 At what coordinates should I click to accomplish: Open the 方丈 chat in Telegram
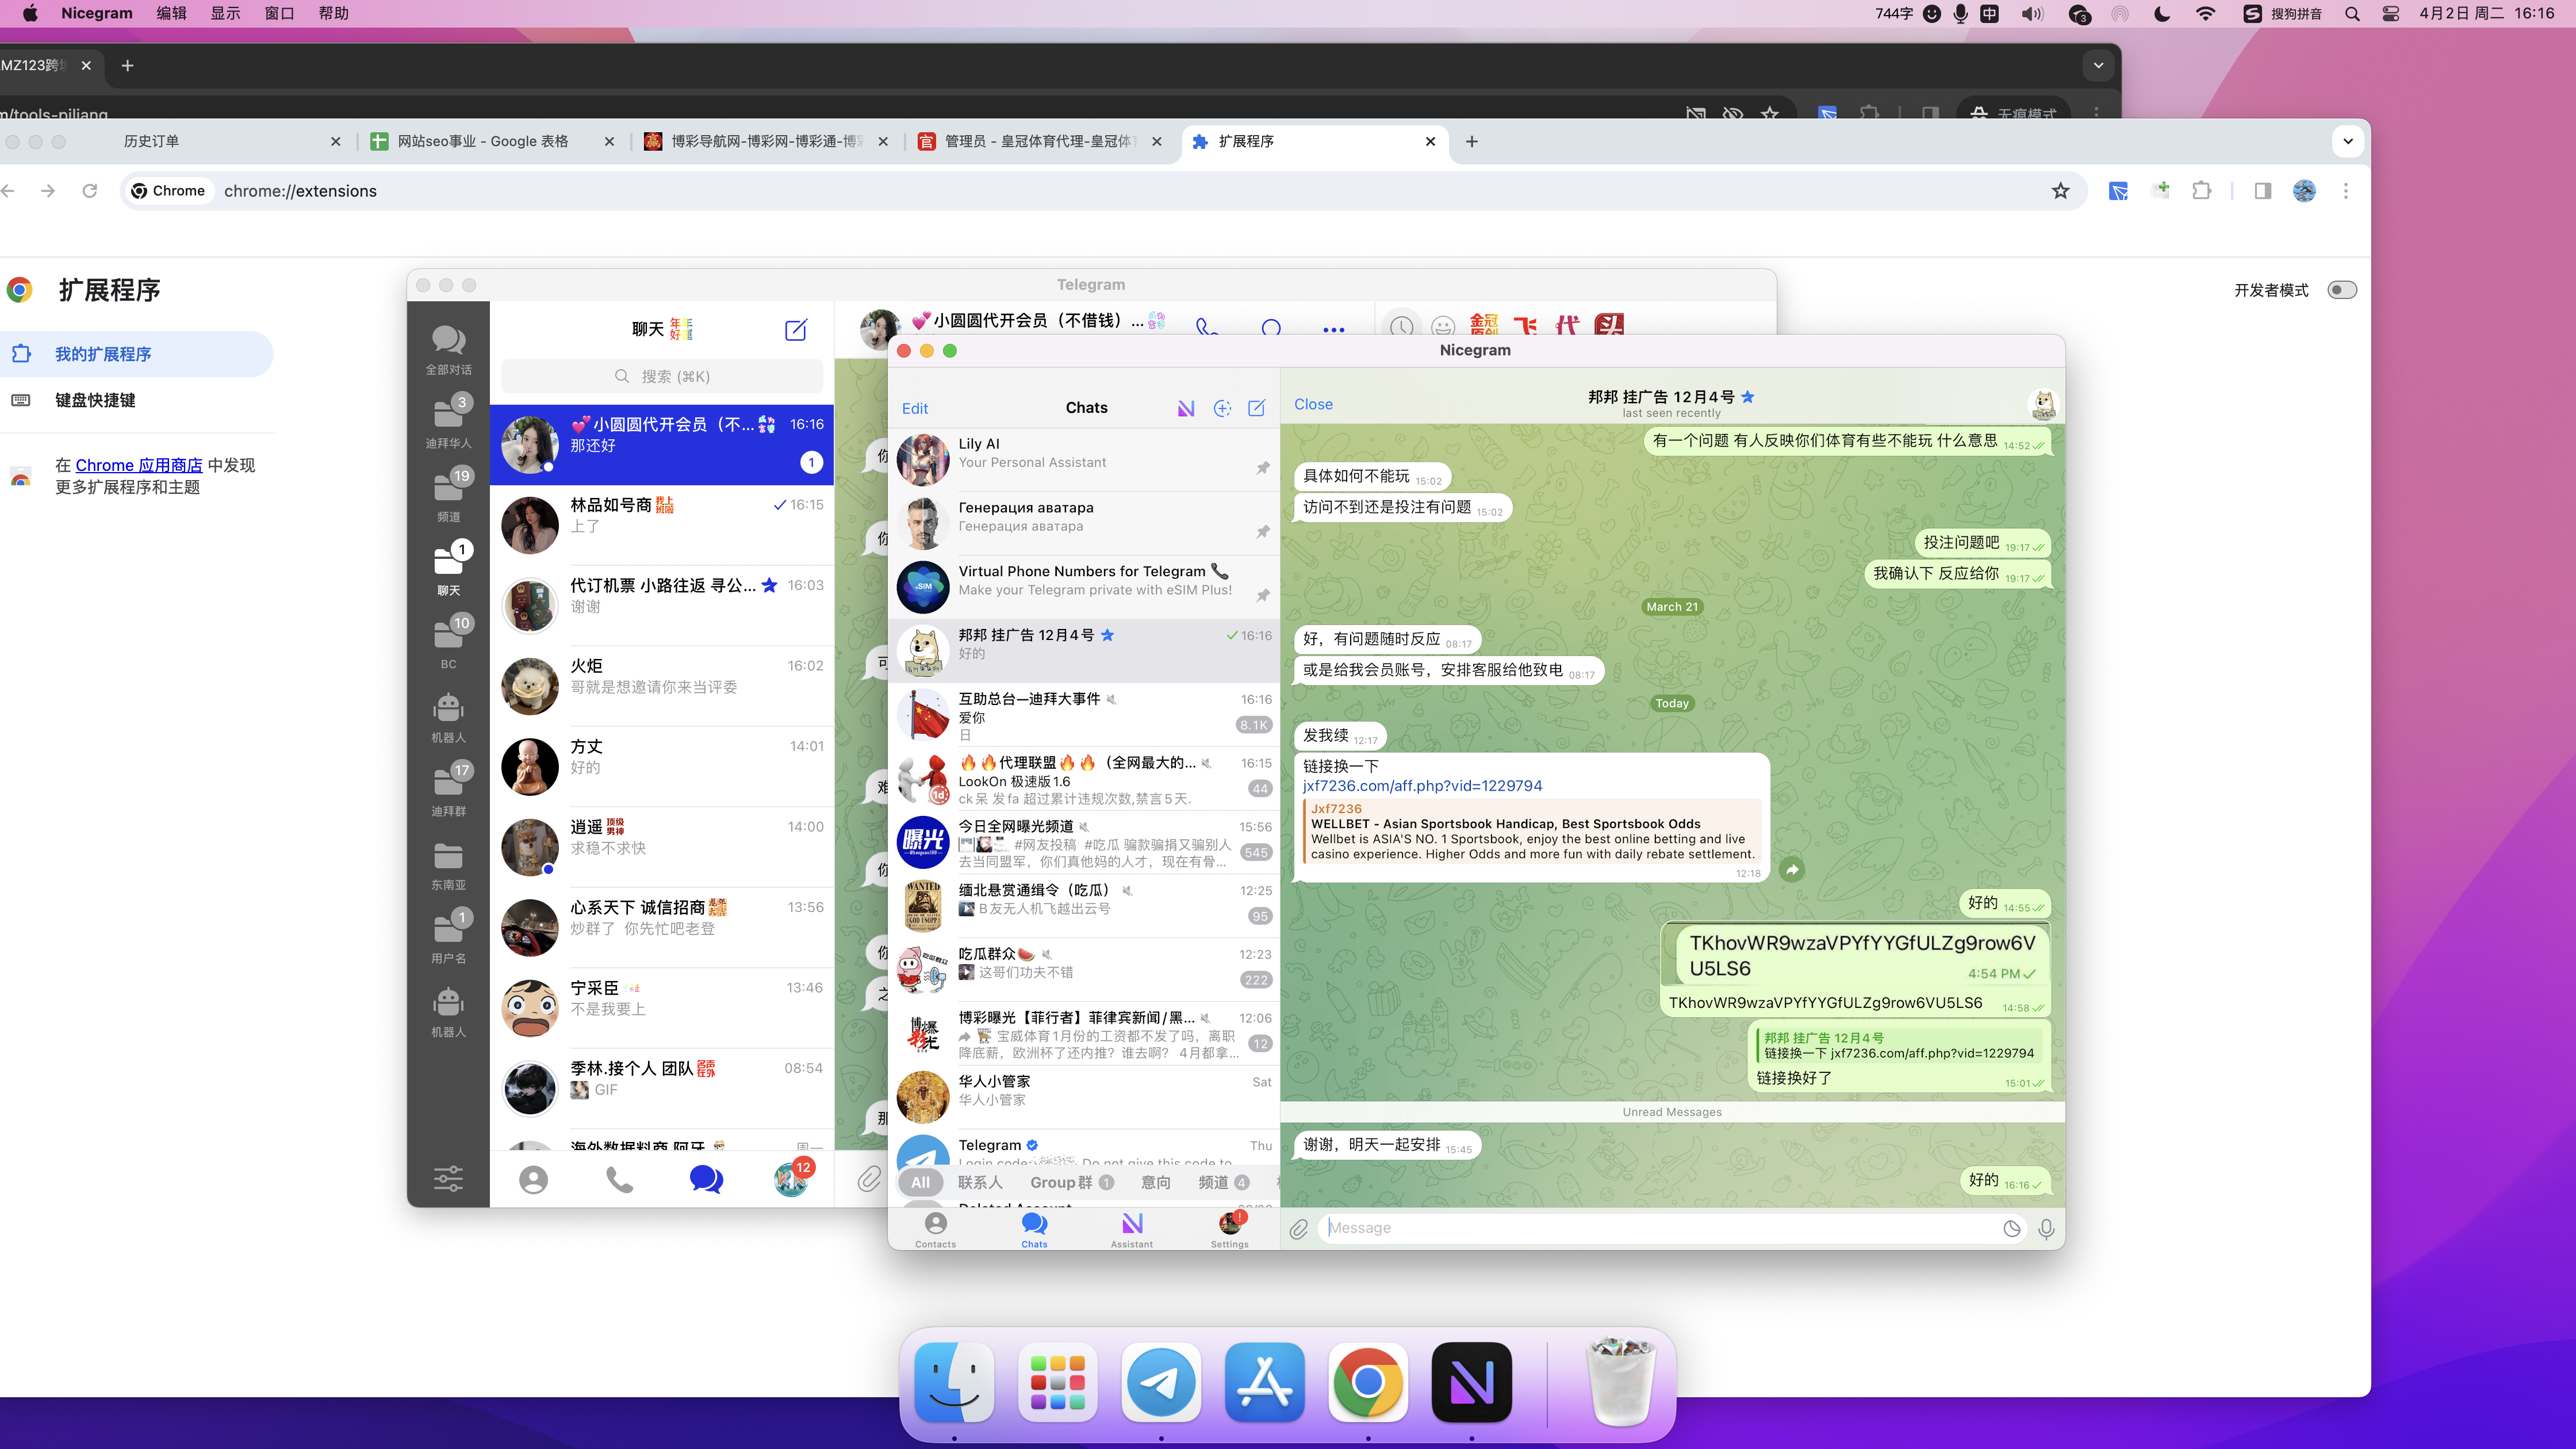click(x=662, y=767)
